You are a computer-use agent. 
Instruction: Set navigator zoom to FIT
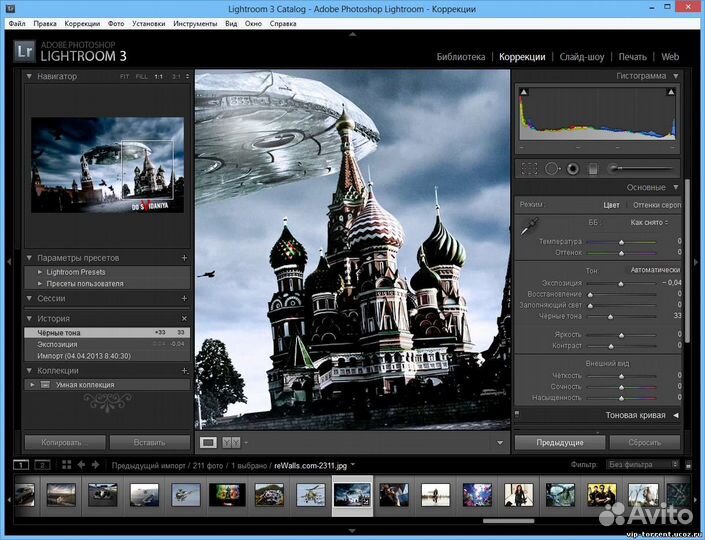pyautogui.click(x=125, y=77)
